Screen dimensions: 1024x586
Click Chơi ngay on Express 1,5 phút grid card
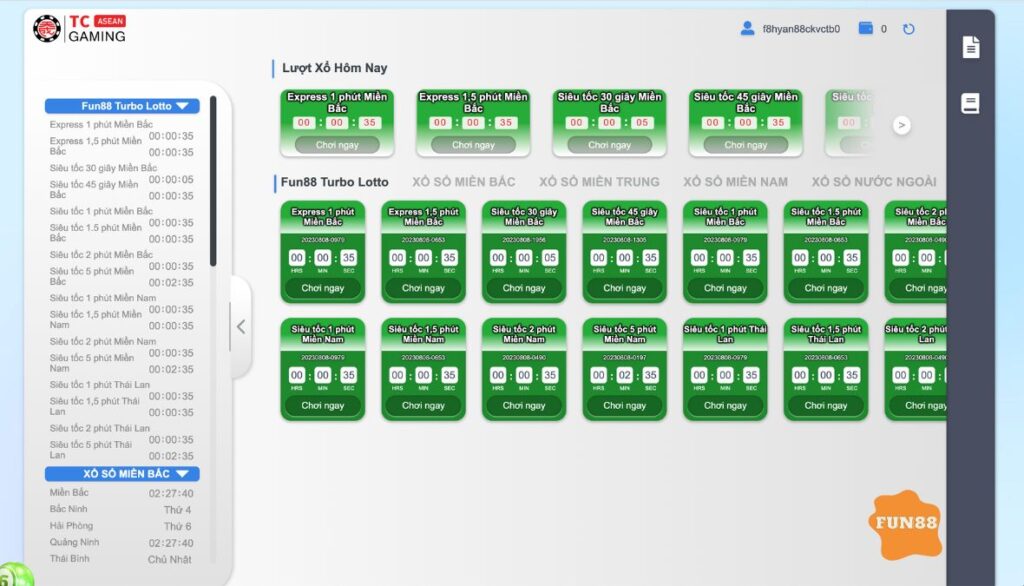423,288
